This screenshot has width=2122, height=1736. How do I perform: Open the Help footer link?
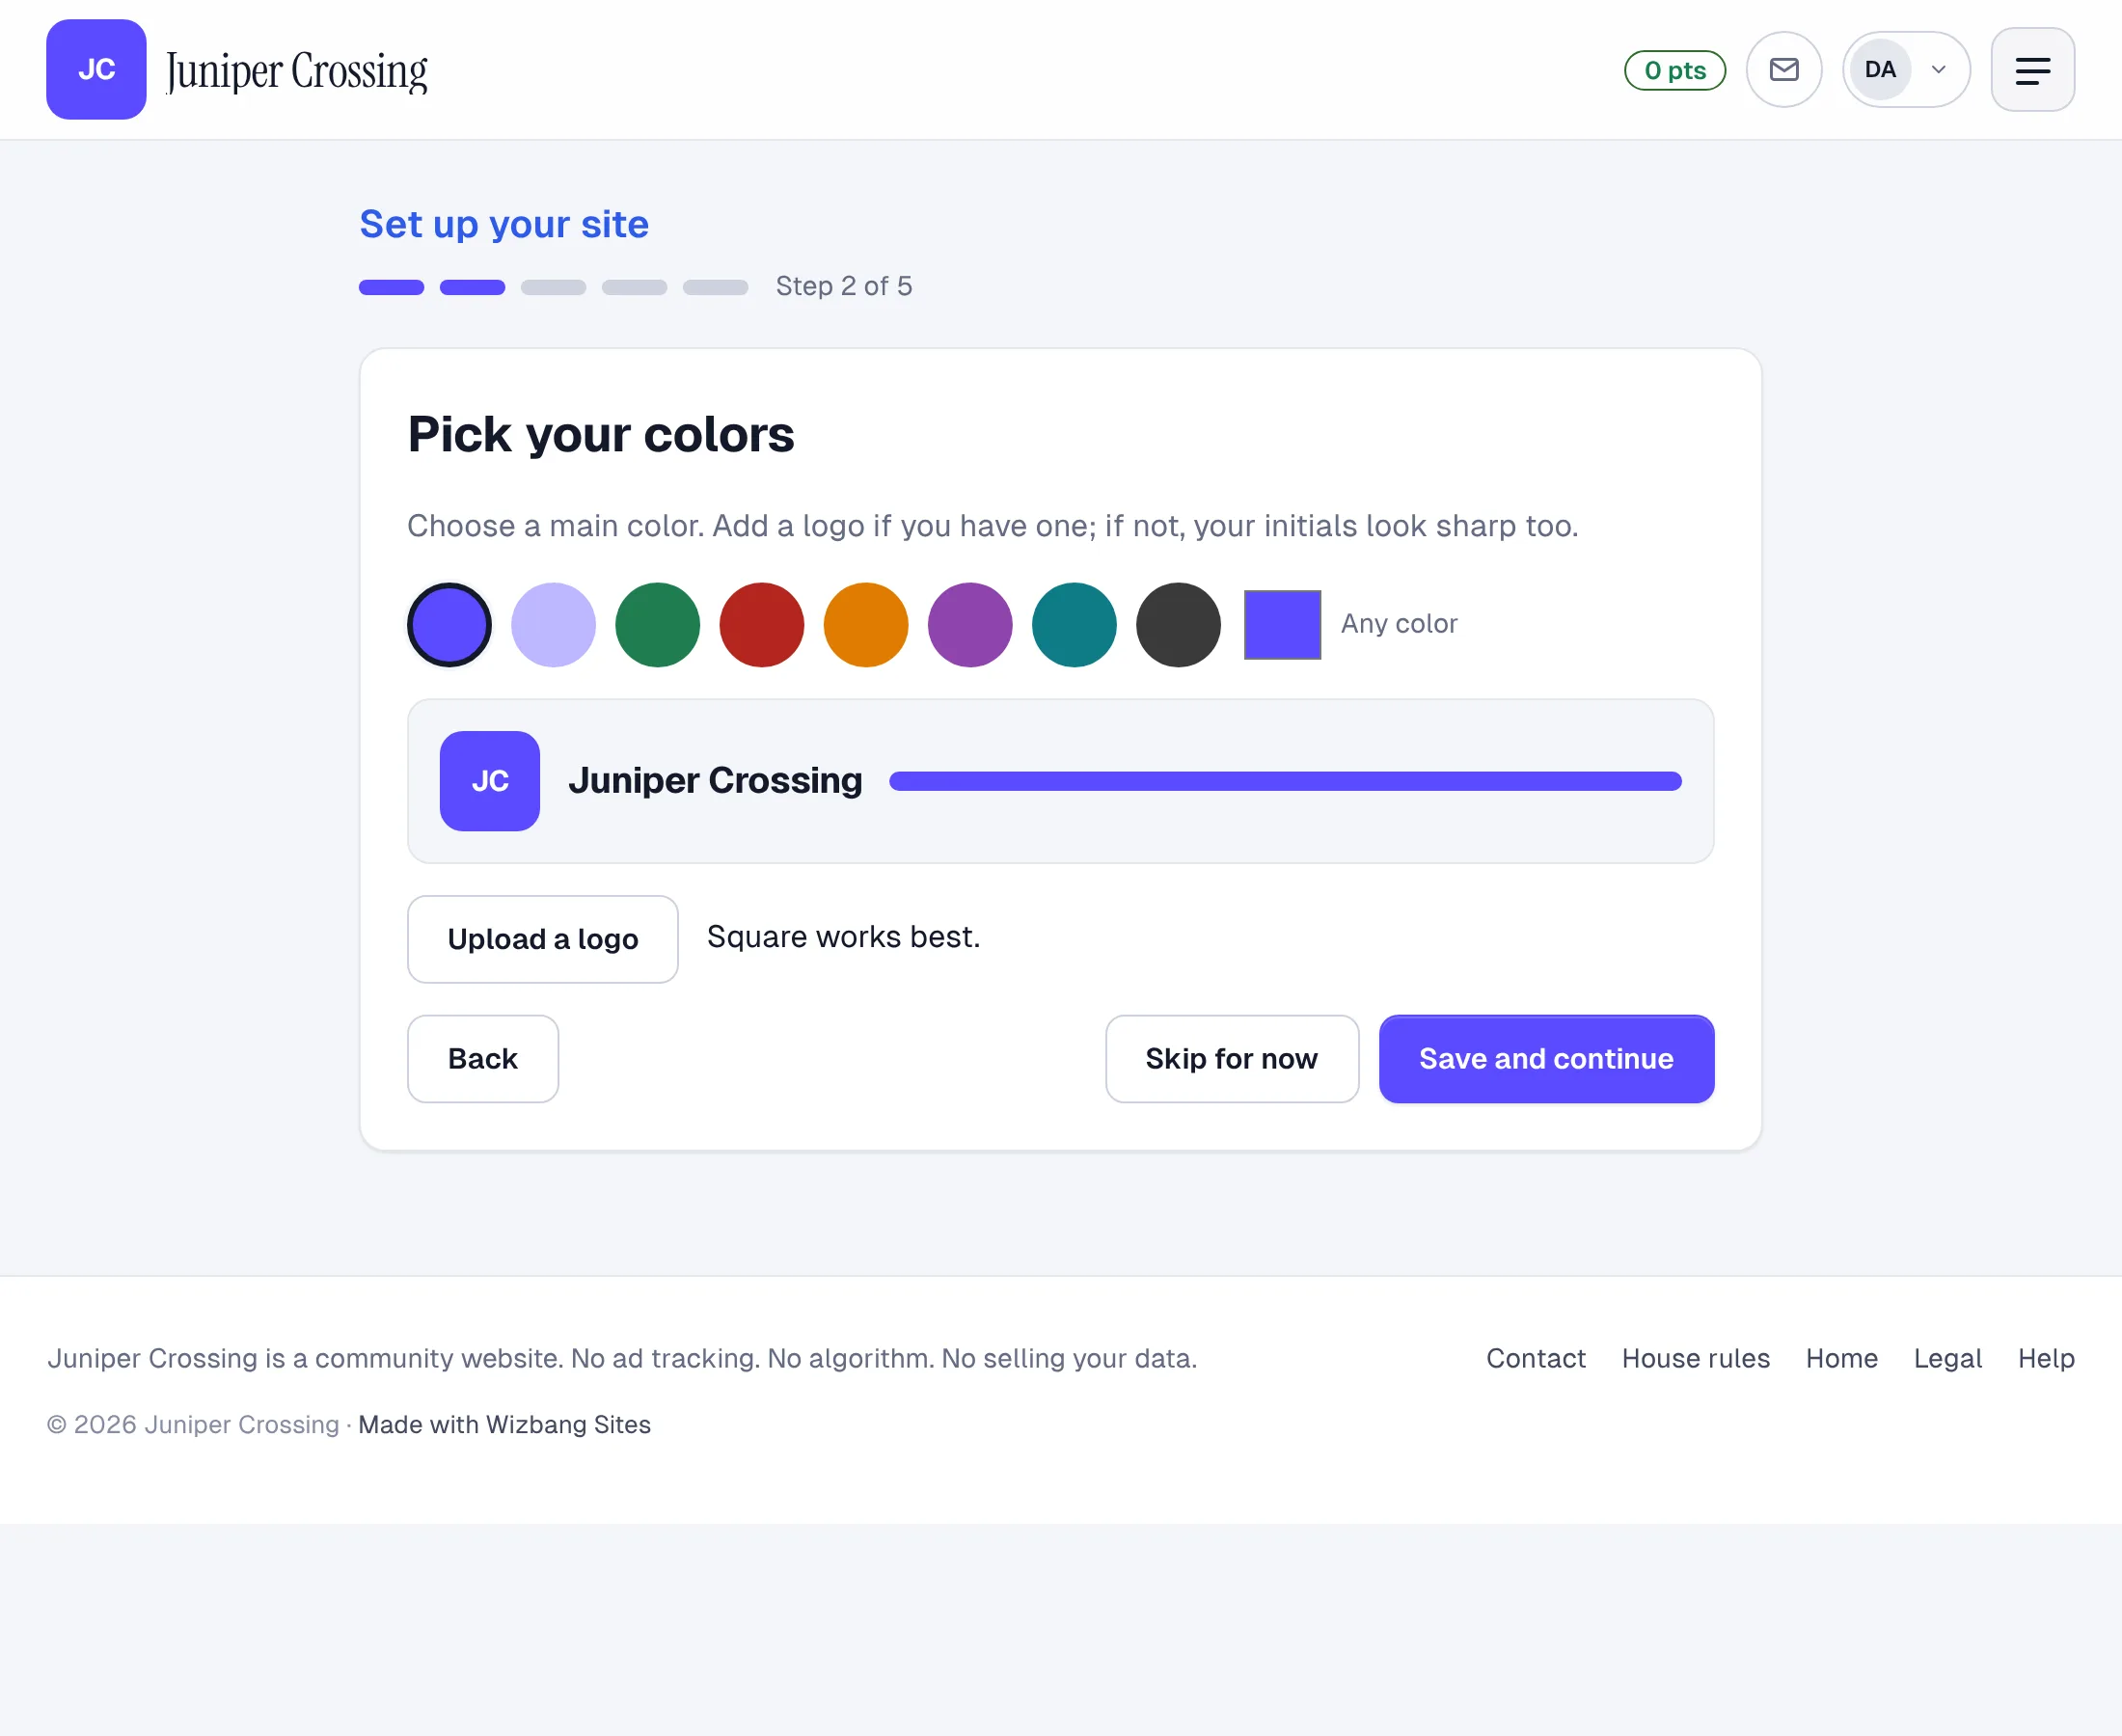point(2046,1358)
